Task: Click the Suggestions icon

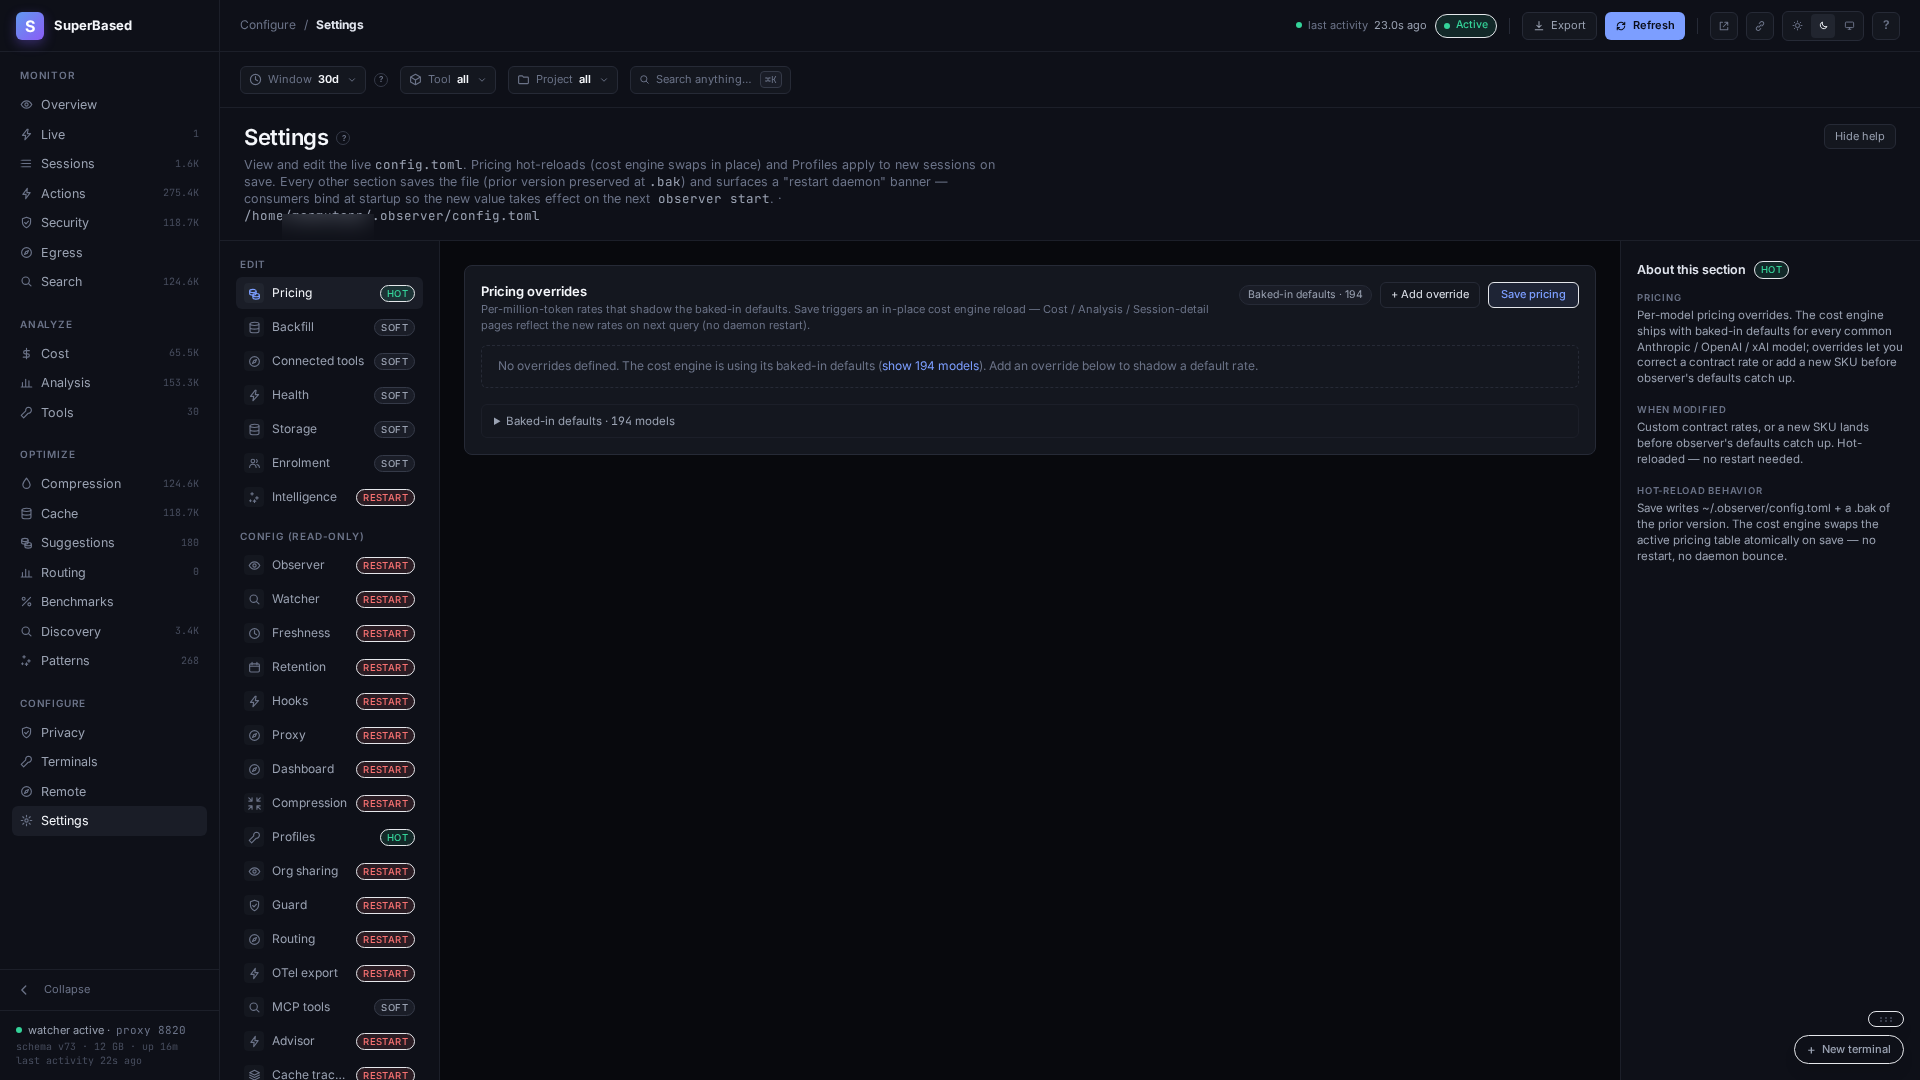Action: (x=27, y=543)
